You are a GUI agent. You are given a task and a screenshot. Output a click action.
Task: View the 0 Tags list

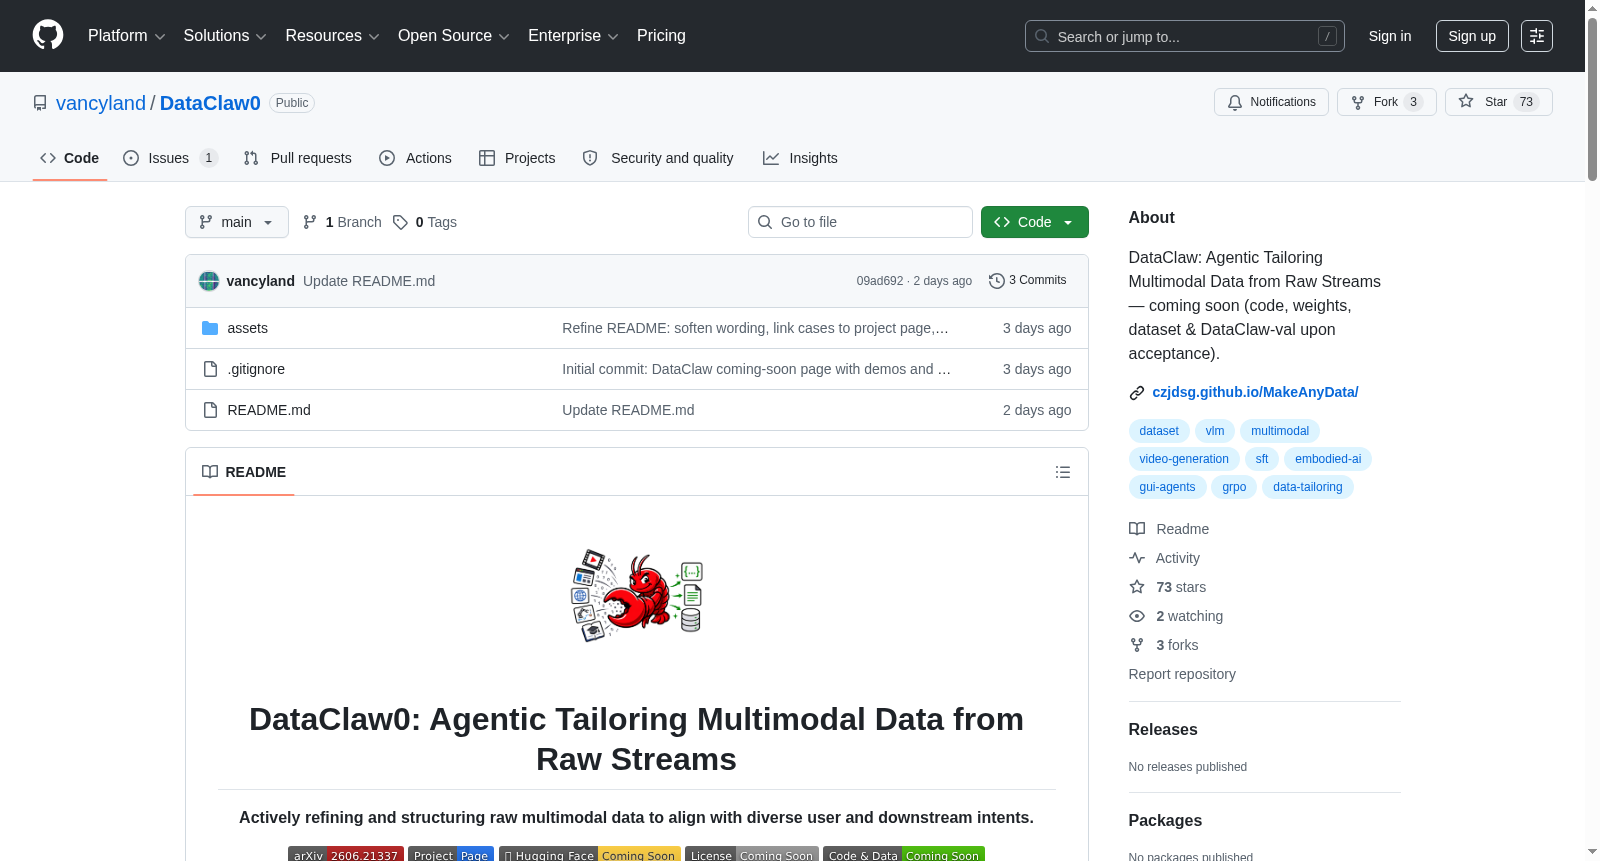pos(425,222)
